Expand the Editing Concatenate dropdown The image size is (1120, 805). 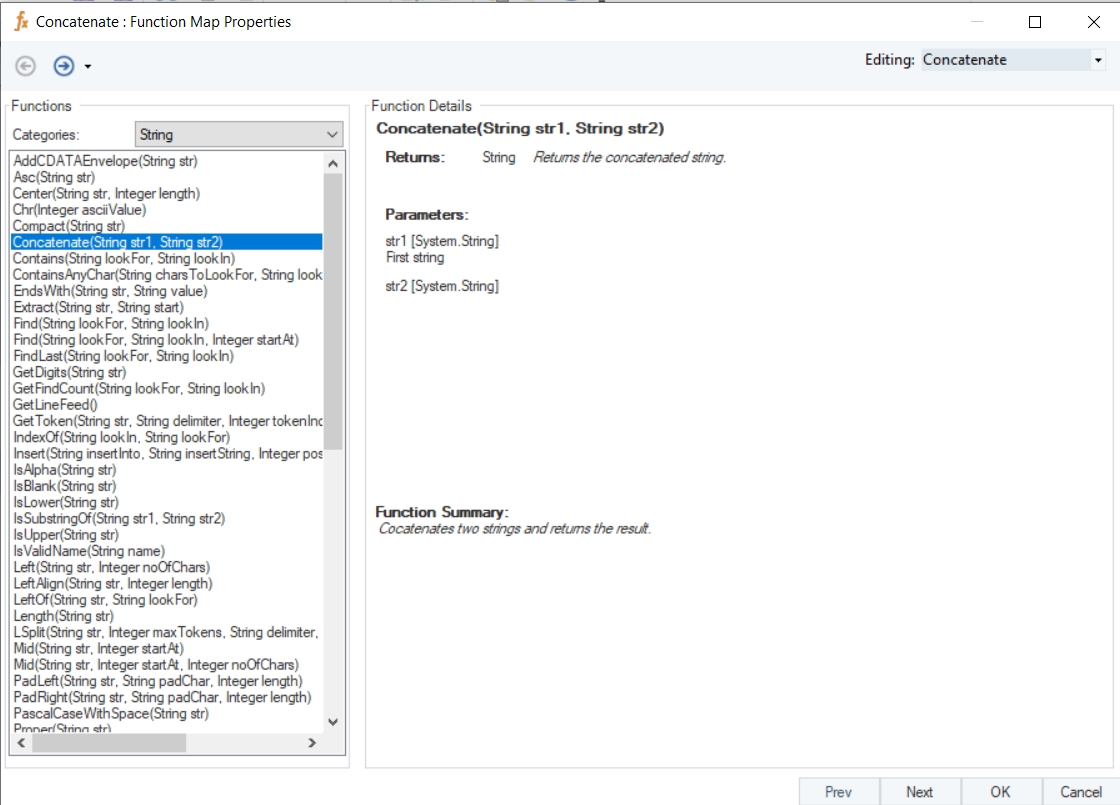1097,60
